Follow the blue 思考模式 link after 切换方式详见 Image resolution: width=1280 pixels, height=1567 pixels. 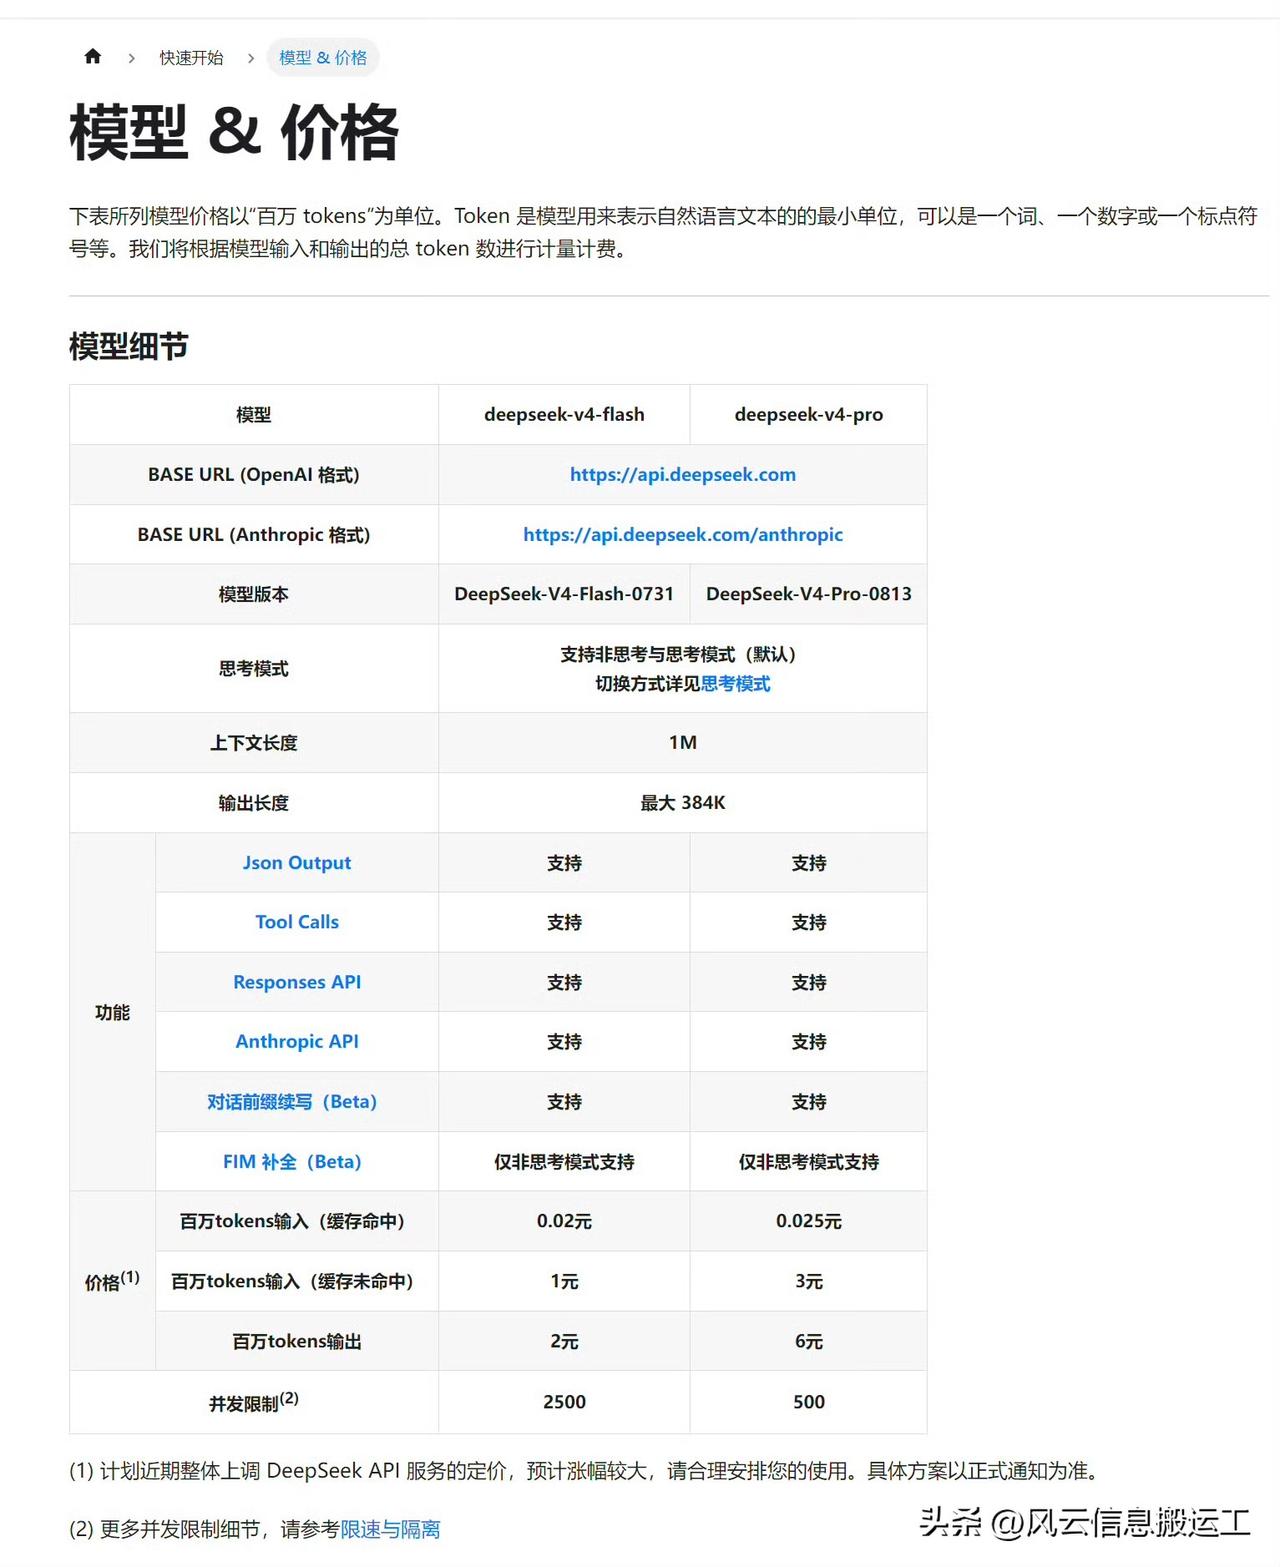(x=735, y=684)
